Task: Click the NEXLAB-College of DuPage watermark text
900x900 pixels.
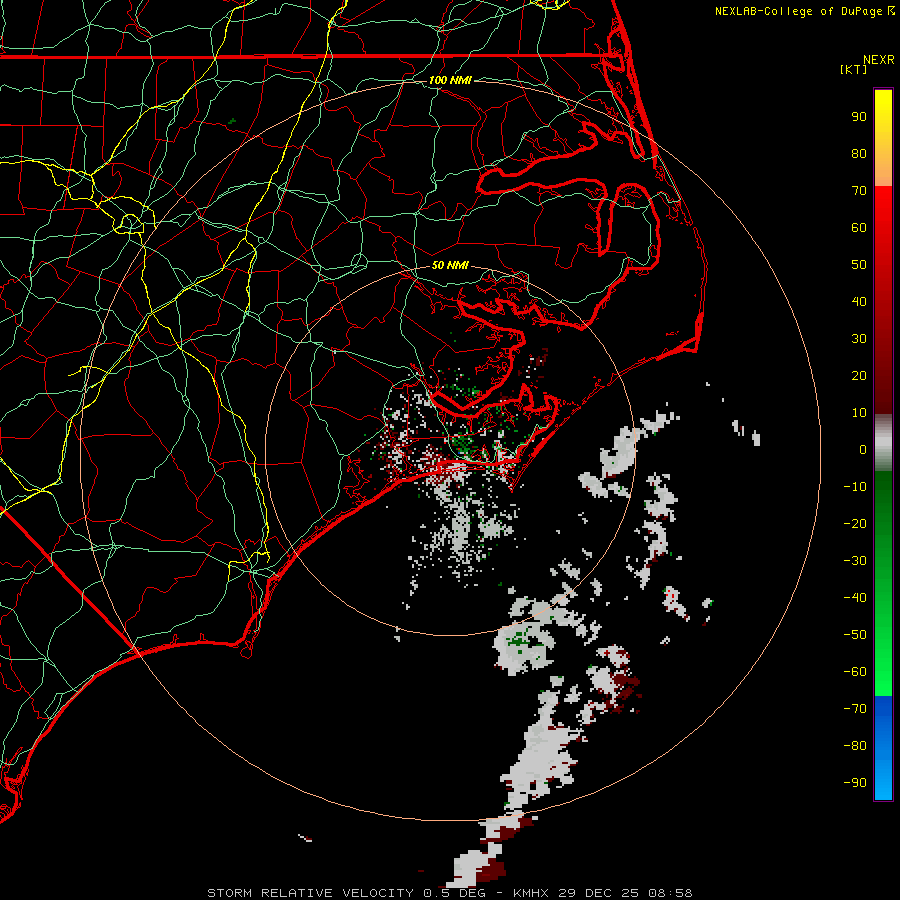Action: click(x=804, y=11)
